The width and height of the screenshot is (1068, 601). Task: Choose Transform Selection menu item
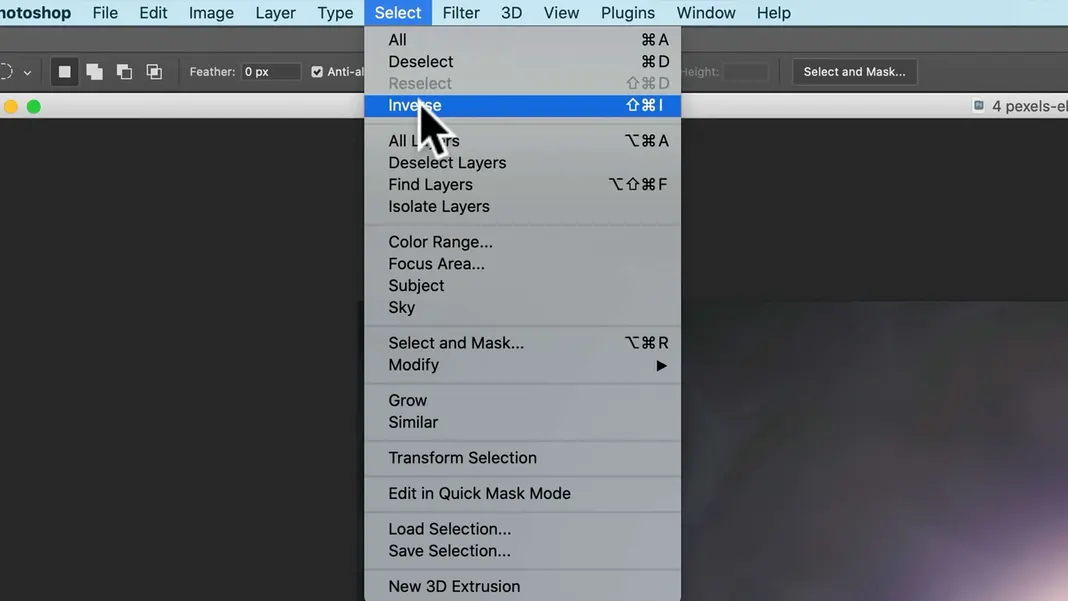tap(522, 458)
